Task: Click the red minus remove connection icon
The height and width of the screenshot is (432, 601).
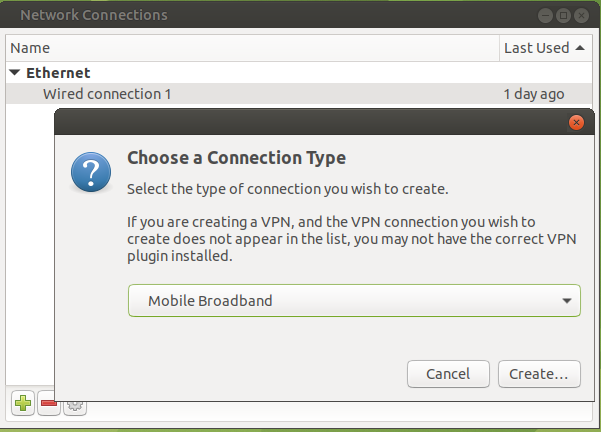Action: pos(48,403)
